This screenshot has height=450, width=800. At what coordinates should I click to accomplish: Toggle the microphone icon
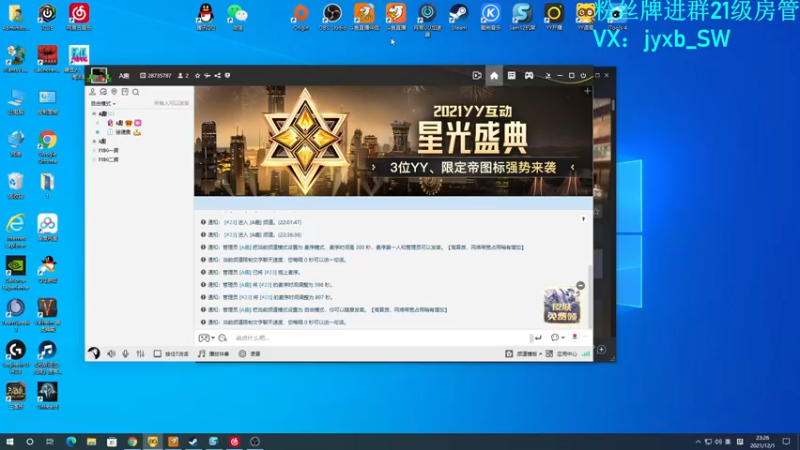[126, 354]
